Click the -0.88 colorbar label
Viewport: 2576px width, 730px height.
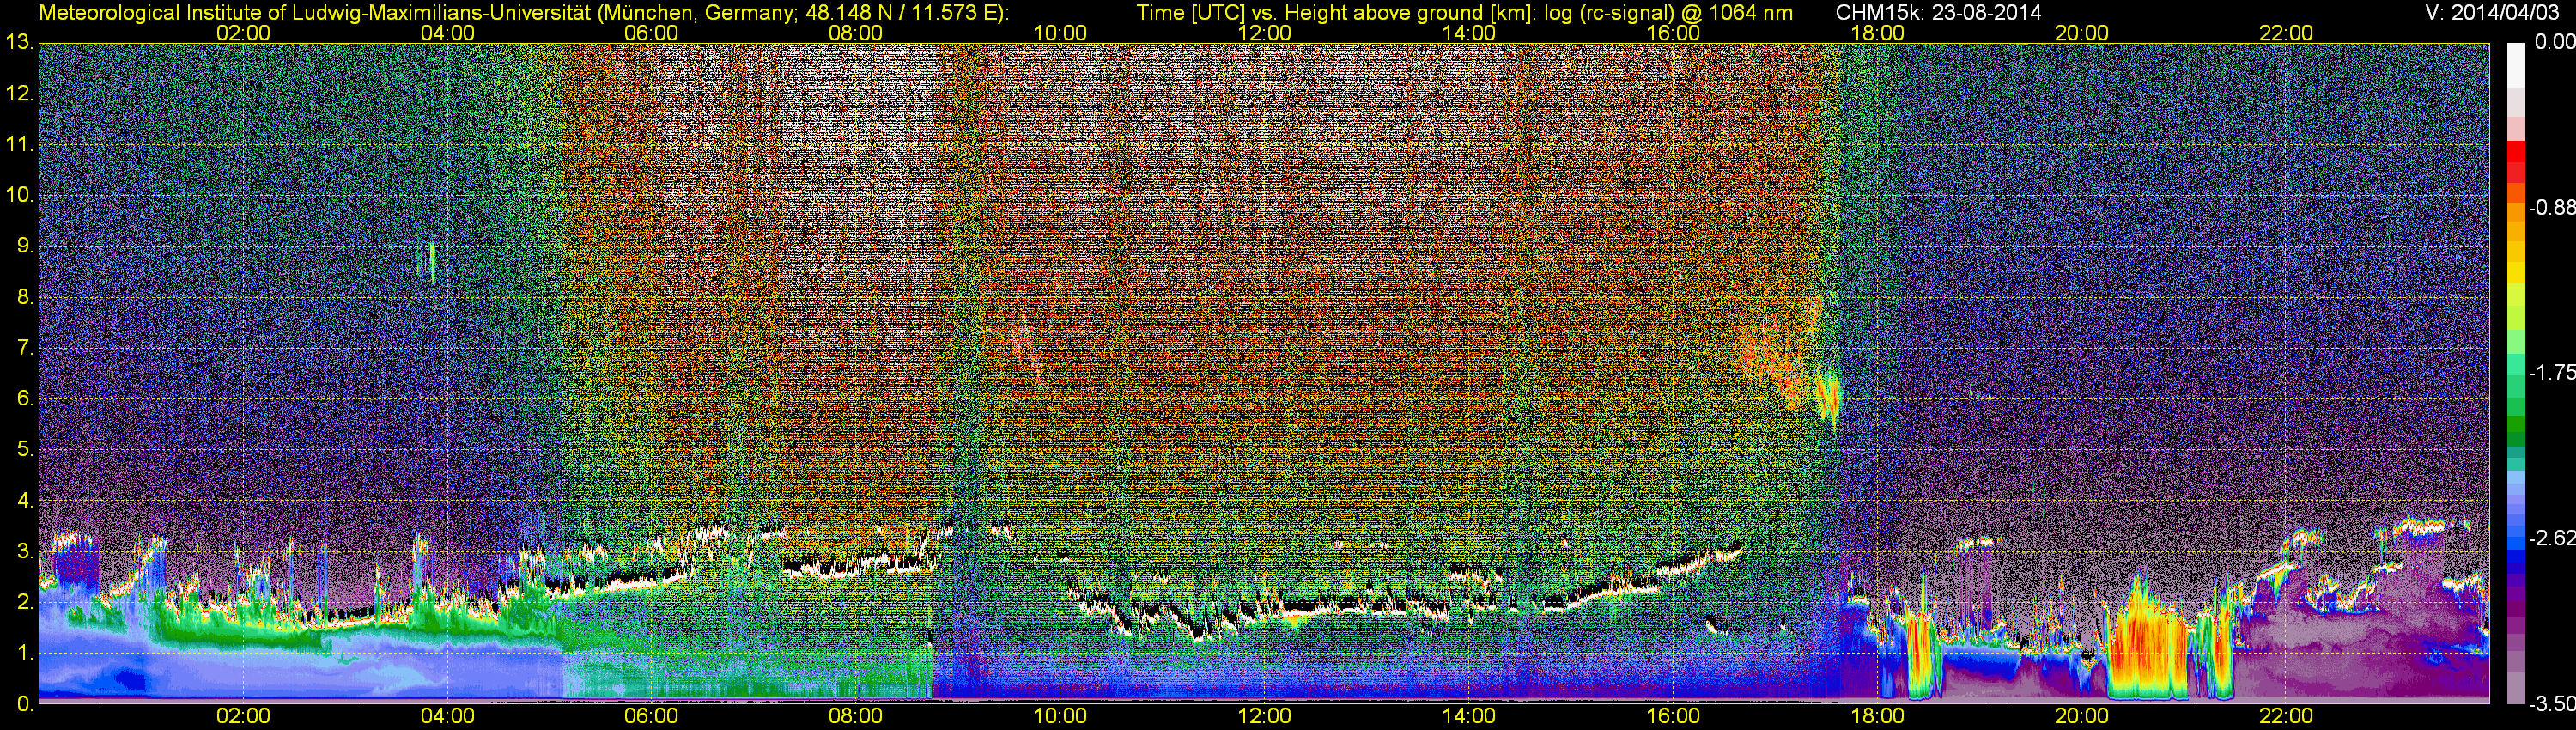[x=2551, y=208]
